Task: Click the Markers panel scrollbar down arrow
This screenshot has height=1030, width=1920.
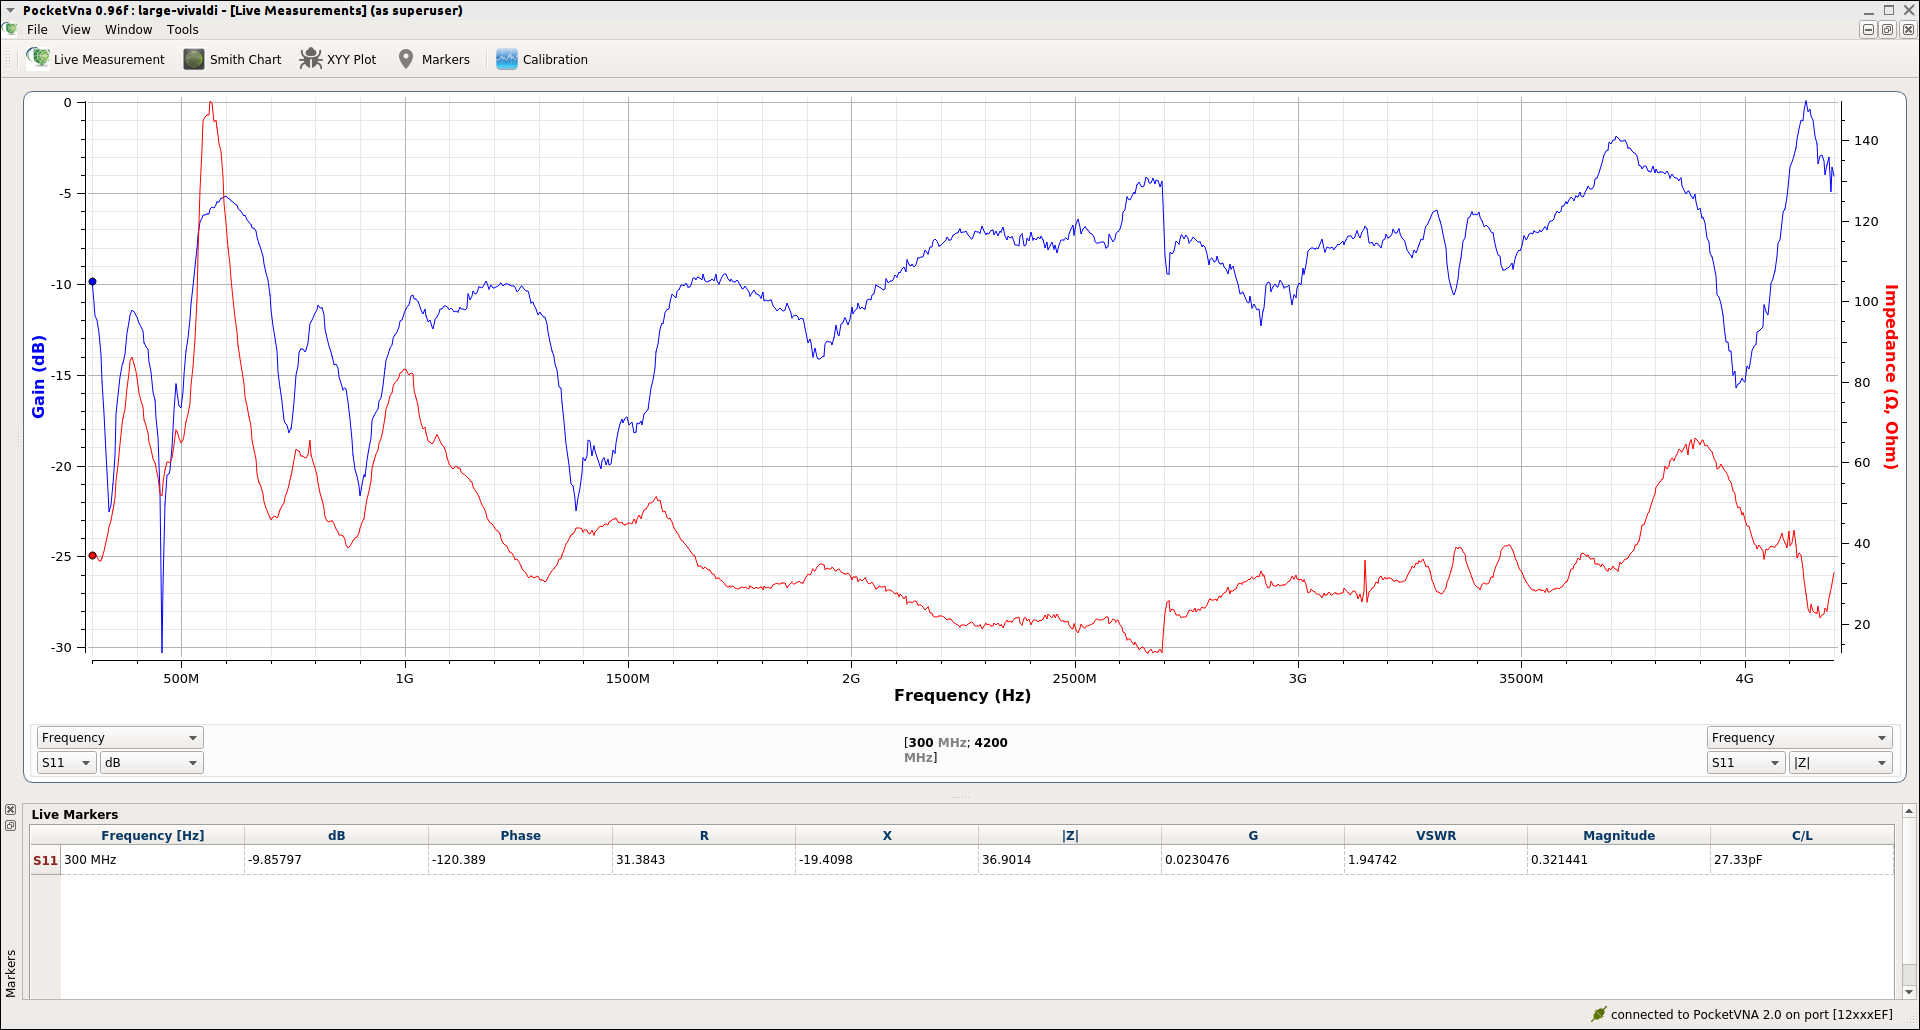Action: [1909, 992]
